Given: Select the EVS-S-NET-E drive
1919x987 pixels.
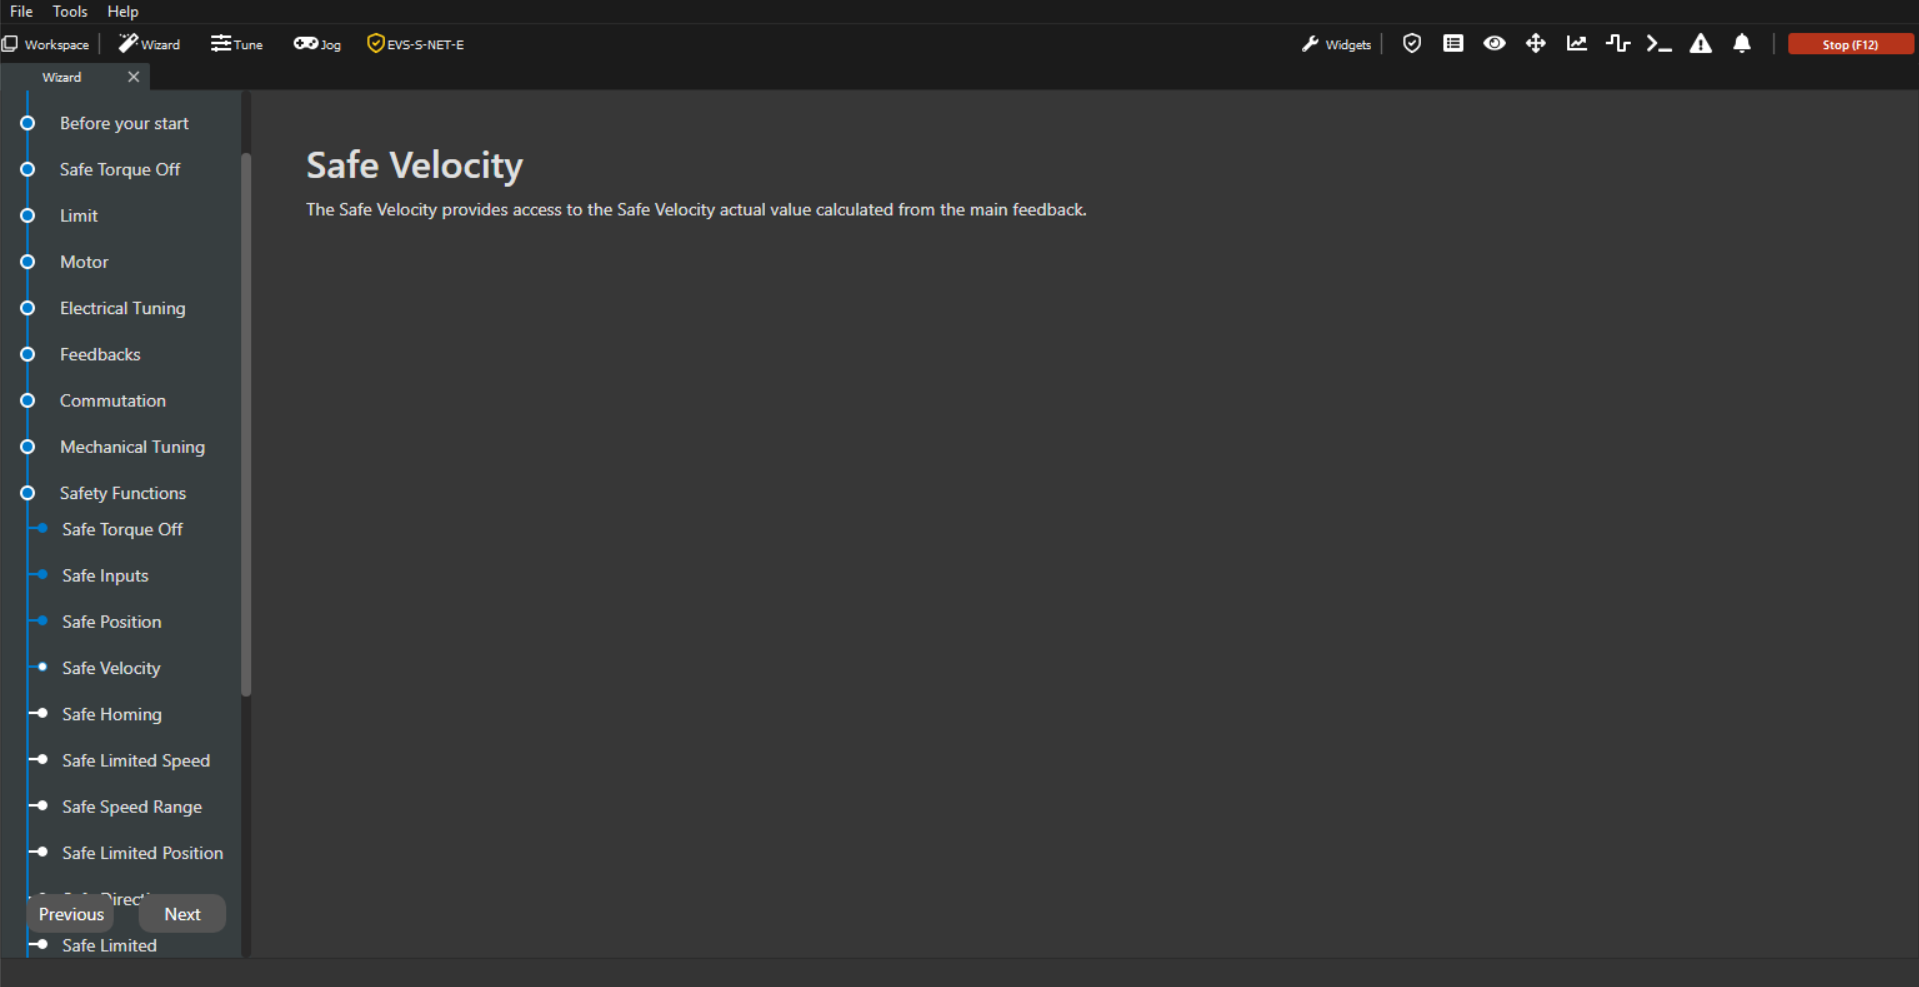Looking at the screenshot, I should point(416,44).
